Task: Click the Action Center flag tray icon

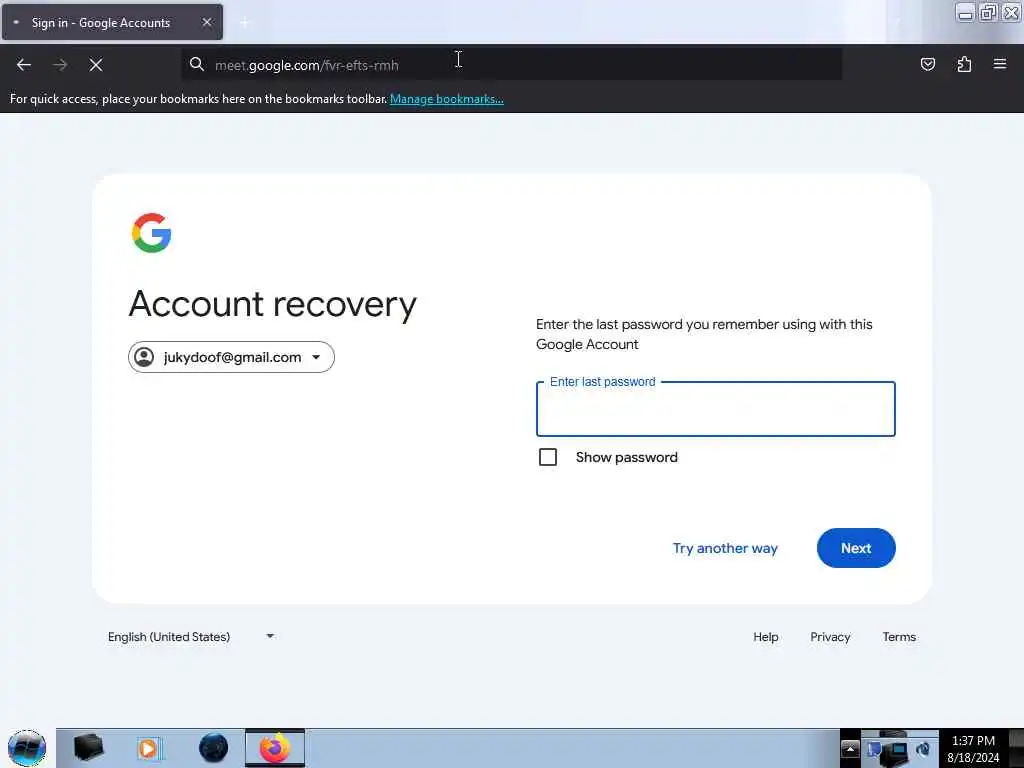Action: point(874,750)
